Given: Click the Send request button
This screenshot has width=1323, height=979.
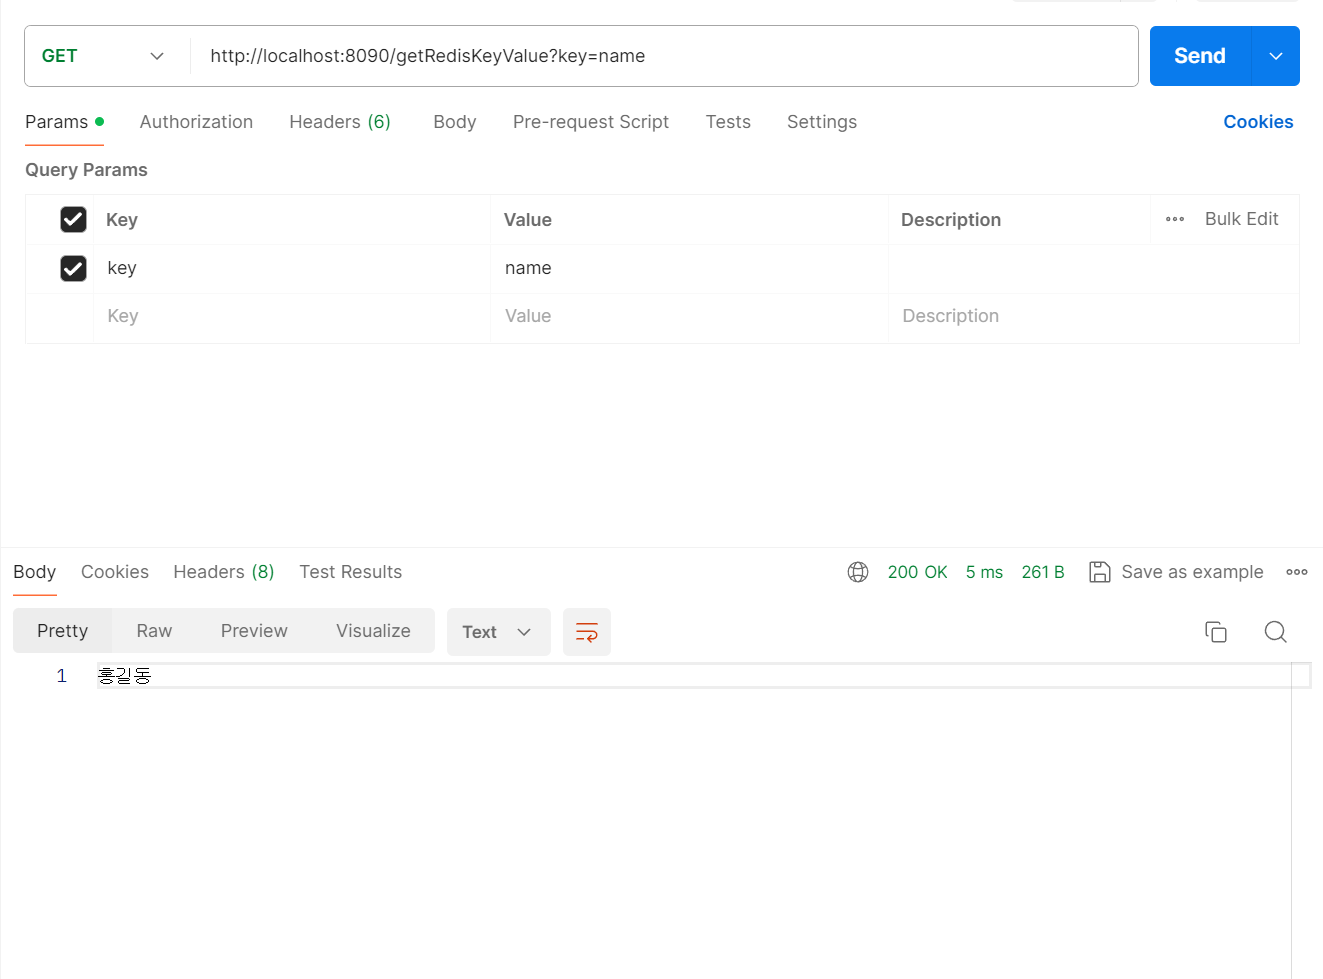Looking at the screenshot, I should (1200, 56).
